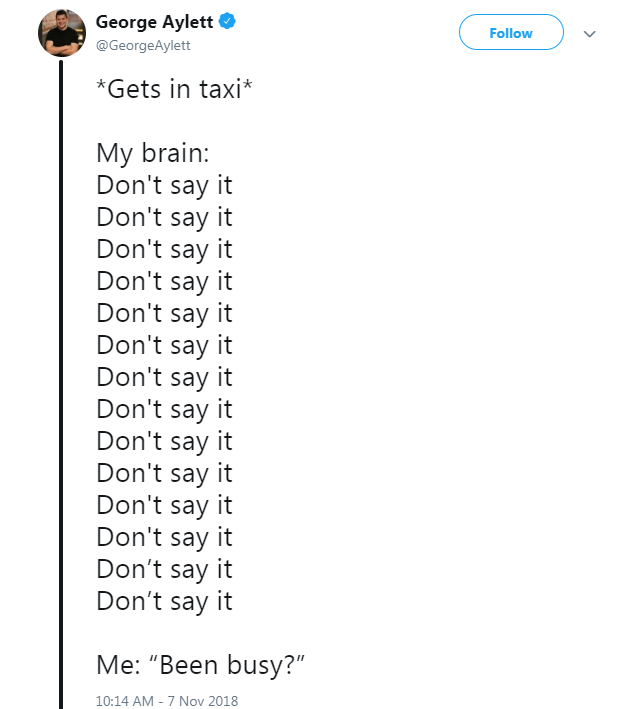Click the "My brain:" text line

pyautogui.click(x=151, y=153)
